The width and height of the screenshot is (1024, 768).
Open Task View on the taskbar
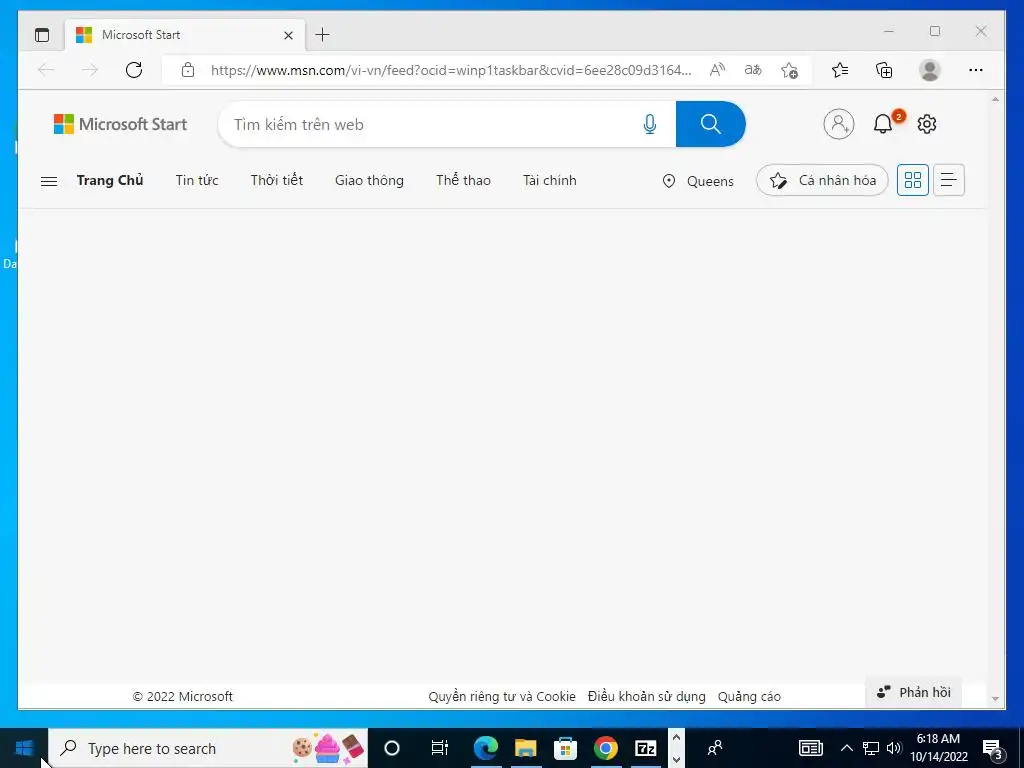[x=440, y=748]
